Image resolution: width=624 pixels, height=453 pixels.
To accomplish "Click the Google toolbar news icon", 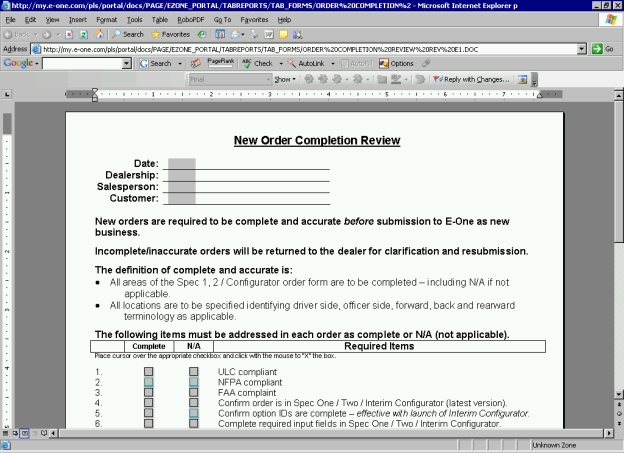I will (x=195, y=63).
